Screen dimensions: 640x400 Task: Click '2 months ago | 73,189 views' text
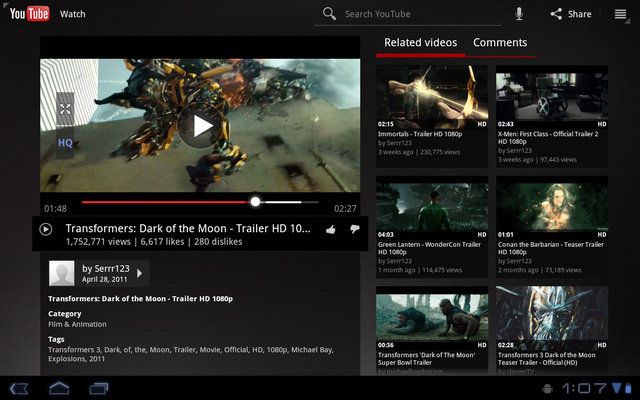[540, 270]
